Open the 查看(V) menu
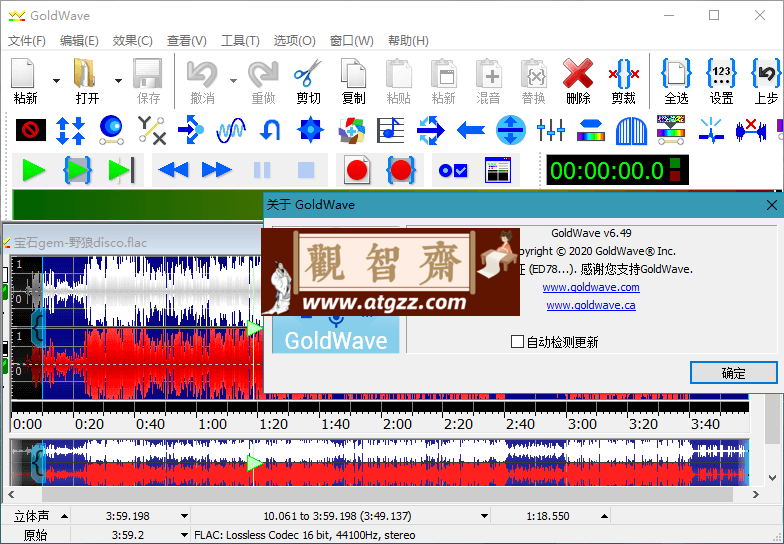 (186, 41)
